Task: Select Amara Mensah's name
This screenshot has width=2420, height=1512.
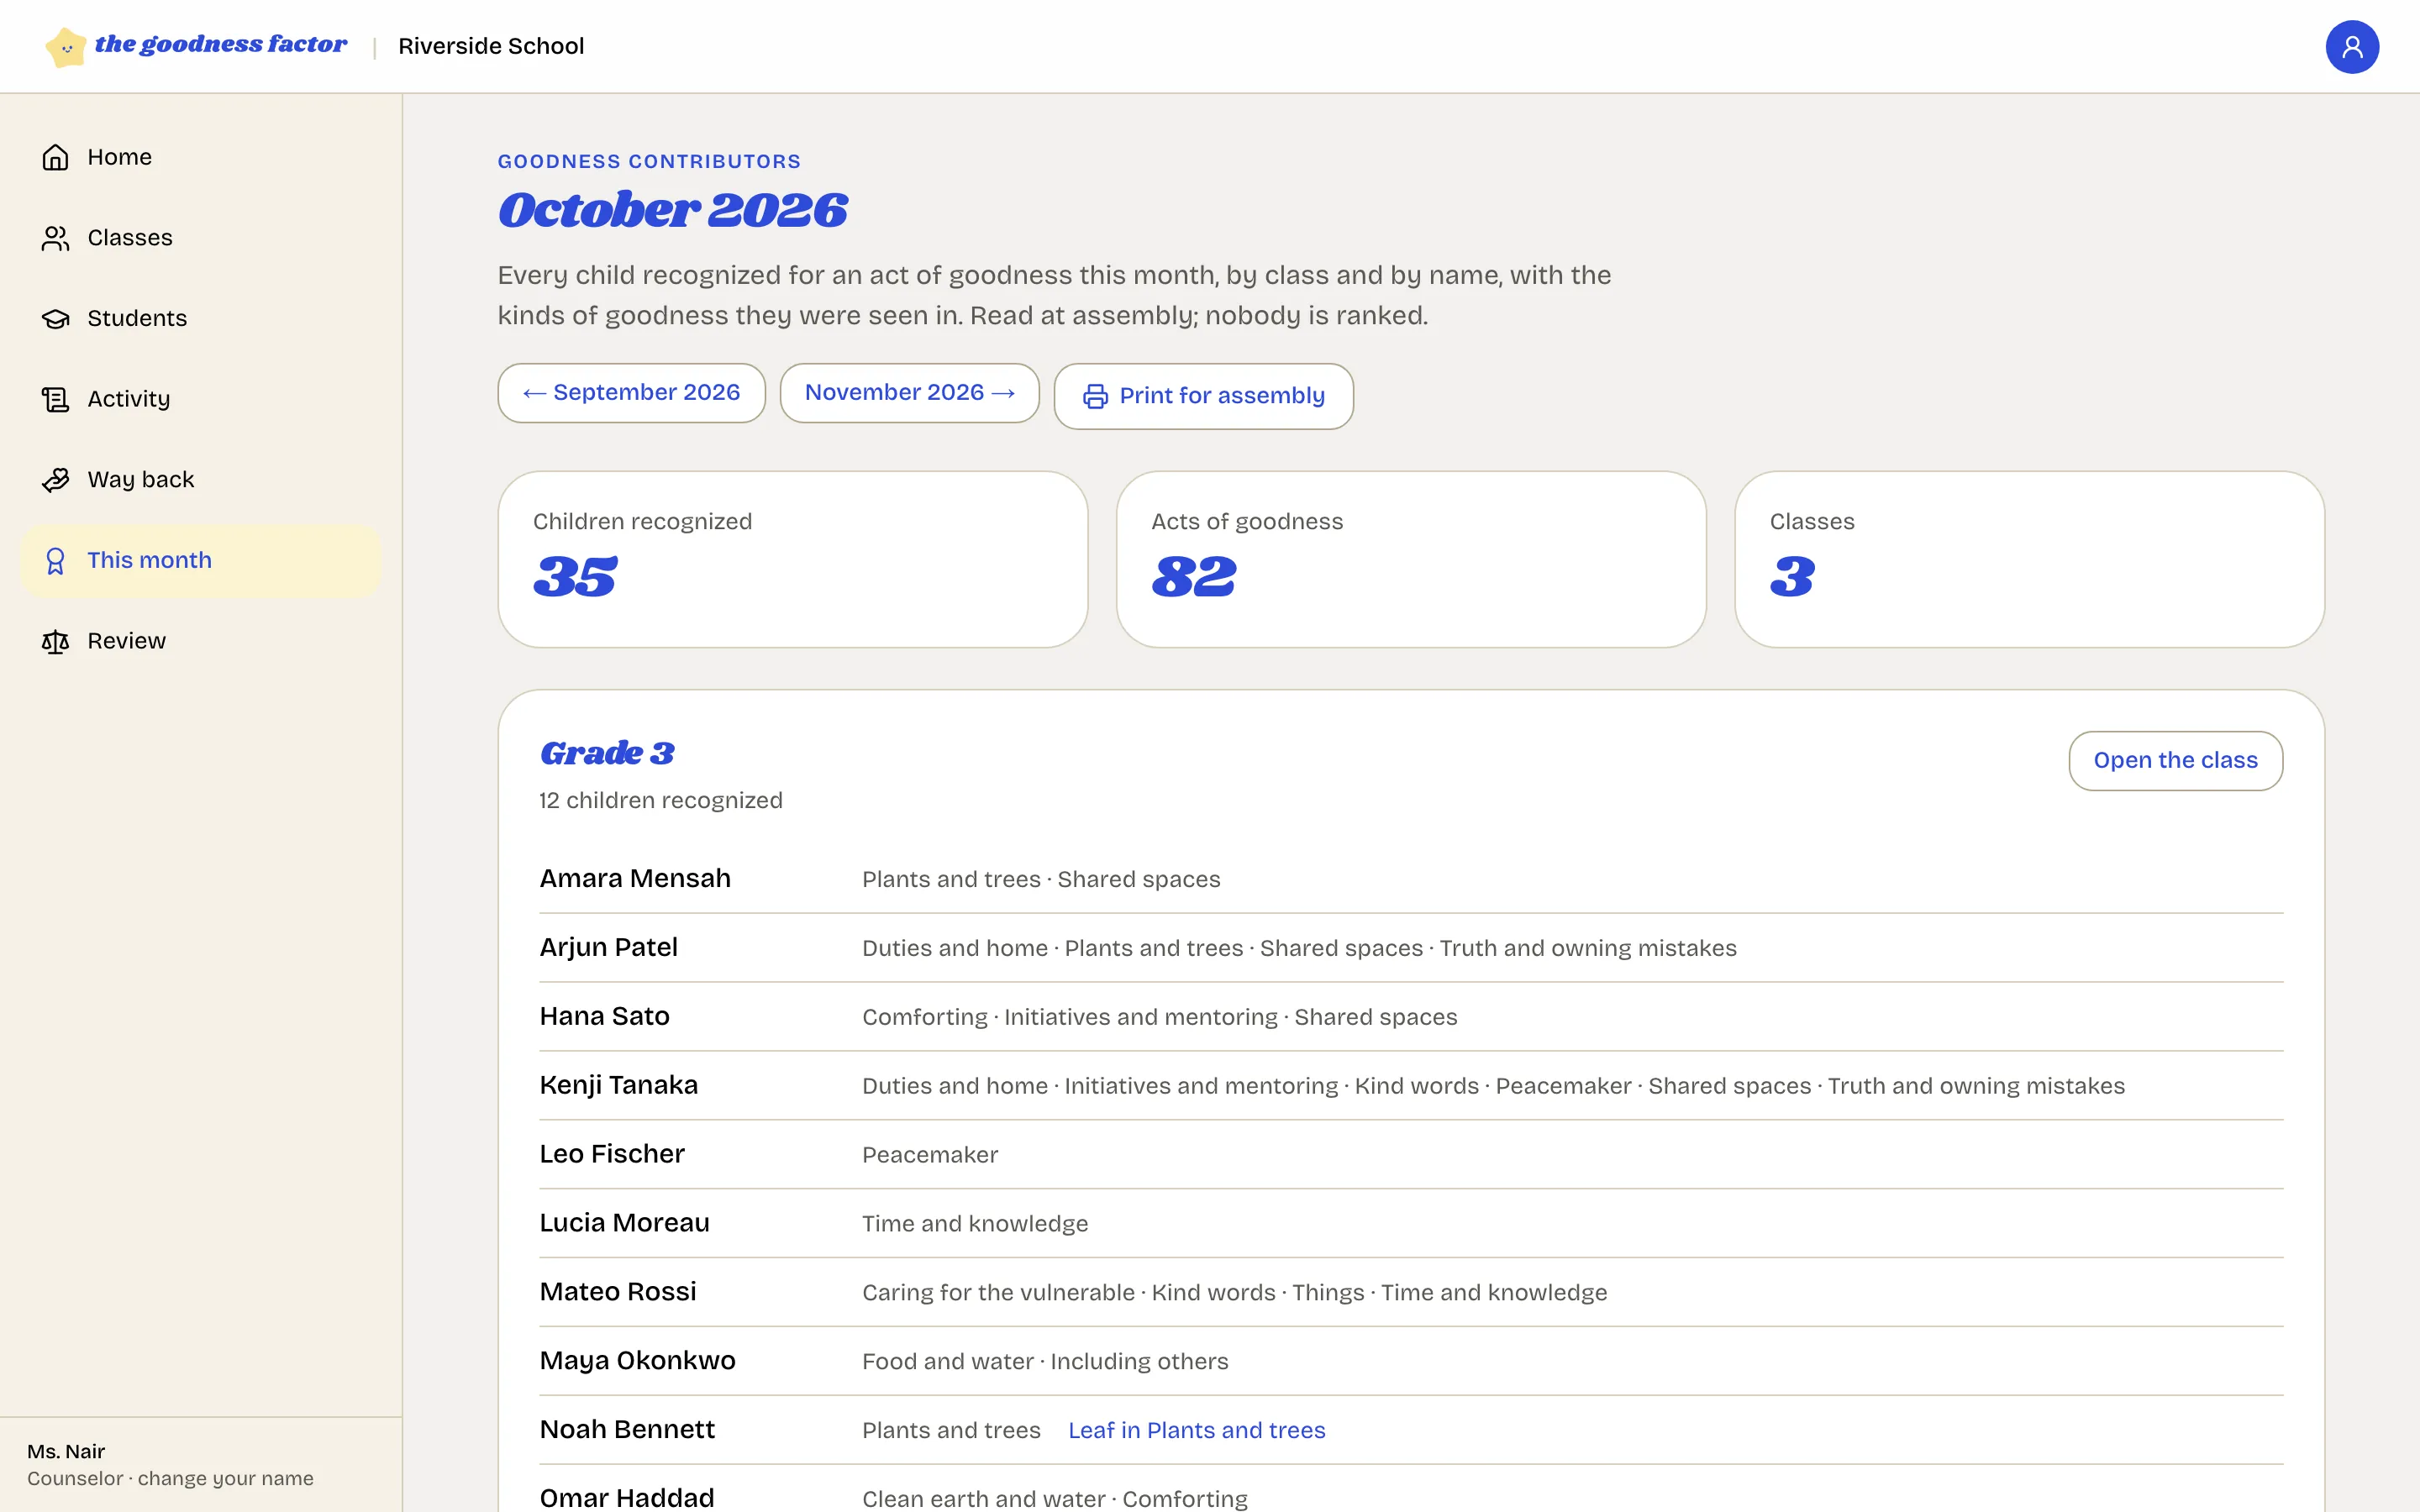Action: click(x=635, y=878)
